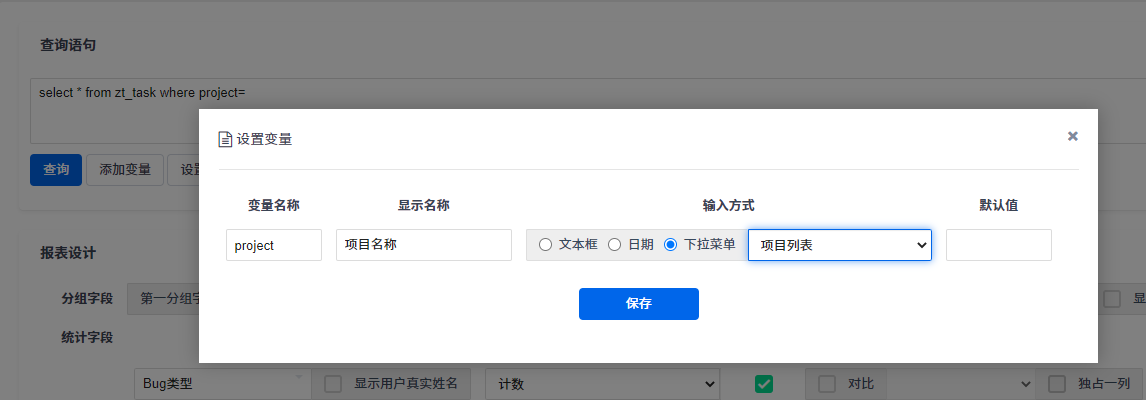Toggle the 独占一列 checkbox
The height and width of the screenshot is (400, 1146).
click(x=1057, y=383)
